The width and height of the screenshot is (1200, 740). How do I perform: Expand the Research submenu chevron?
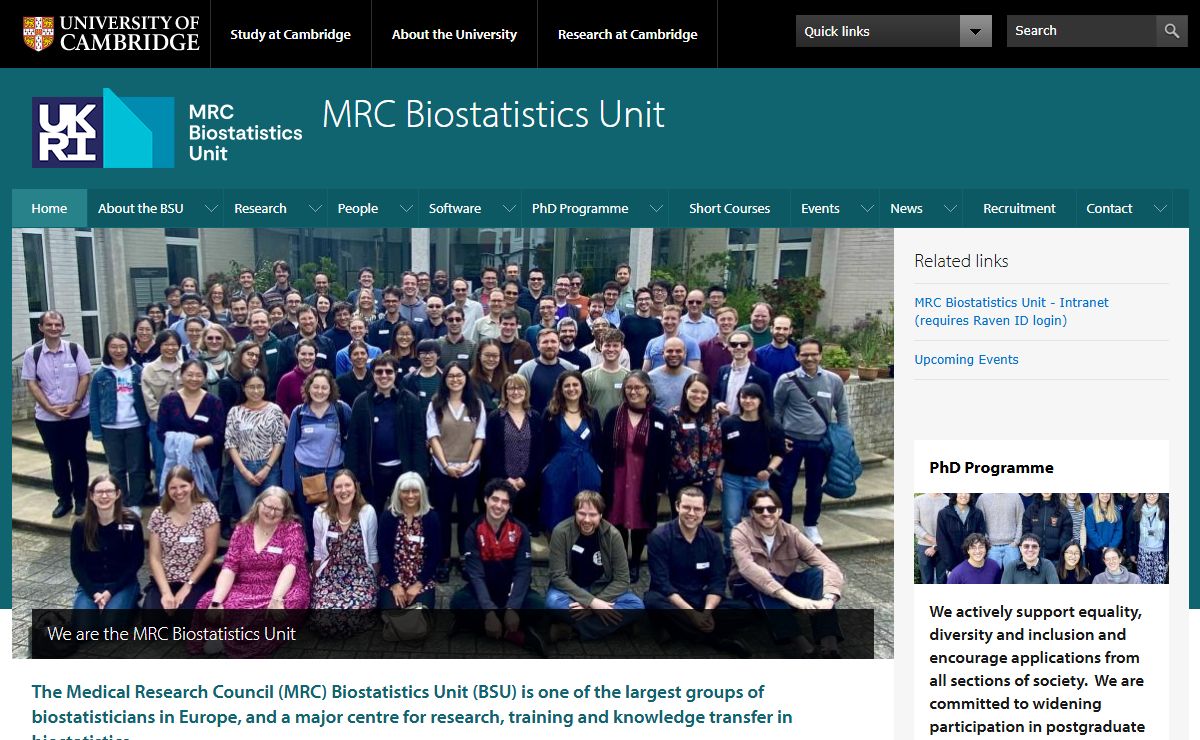[x=315, y=208]
